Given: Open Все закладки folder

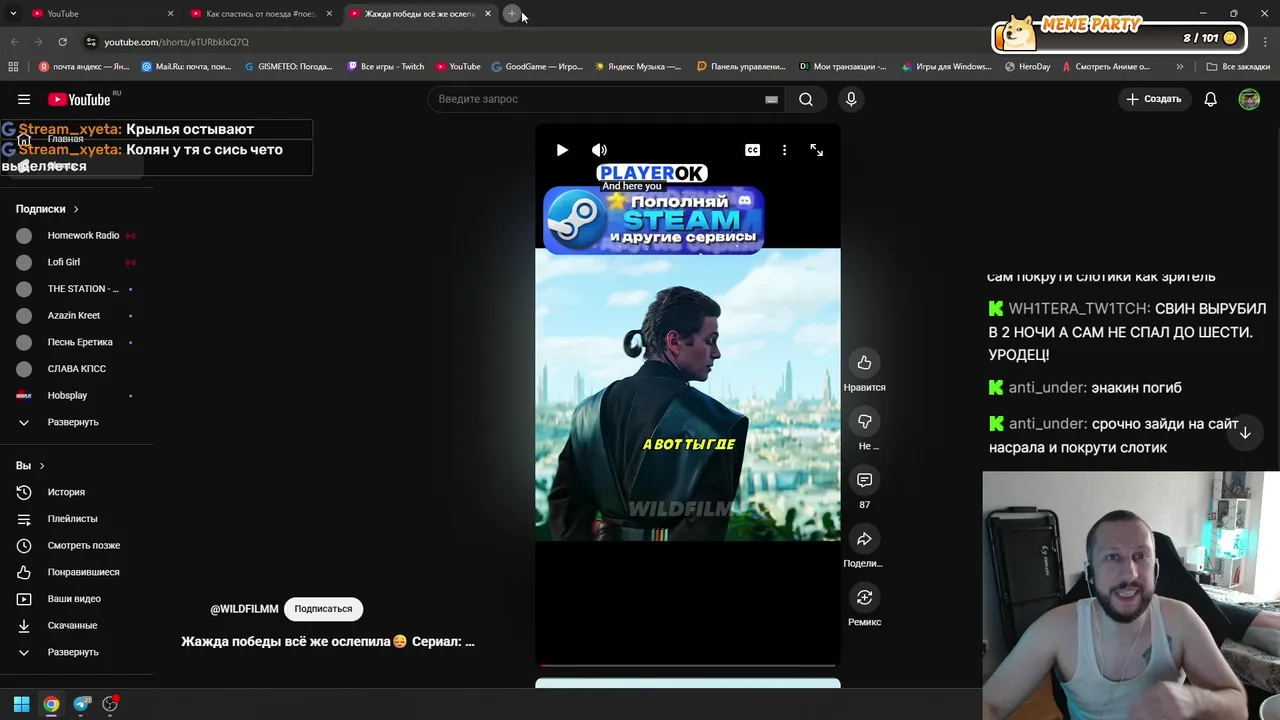Looking at the screenshot, I should (x=1238, y=67).
